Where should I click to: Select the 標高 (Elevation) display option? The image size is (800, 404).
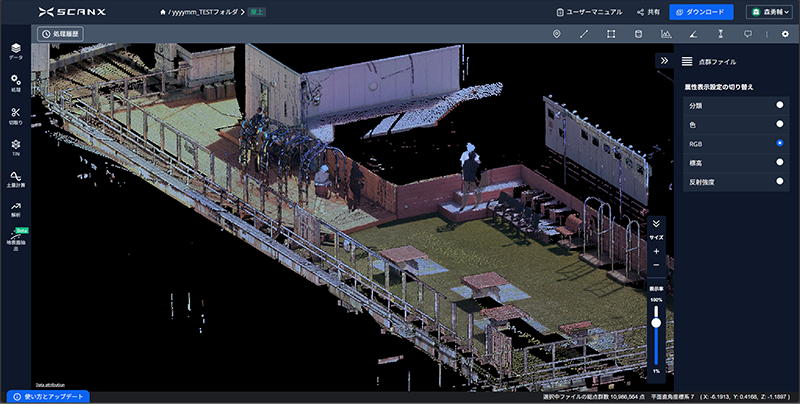[779, 162]
